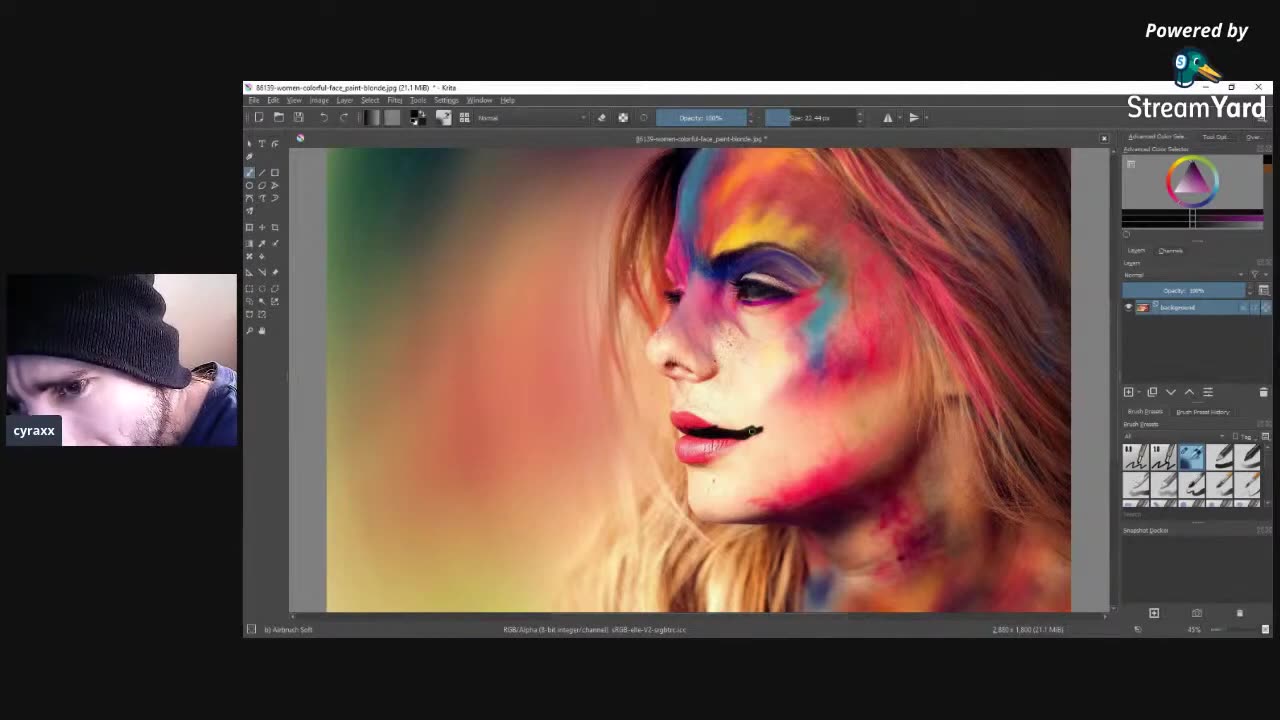The height and width of the screenshot is (720, 1280).
Task: Select the Rectangle shape tool
Action: (x=275, y=172)
